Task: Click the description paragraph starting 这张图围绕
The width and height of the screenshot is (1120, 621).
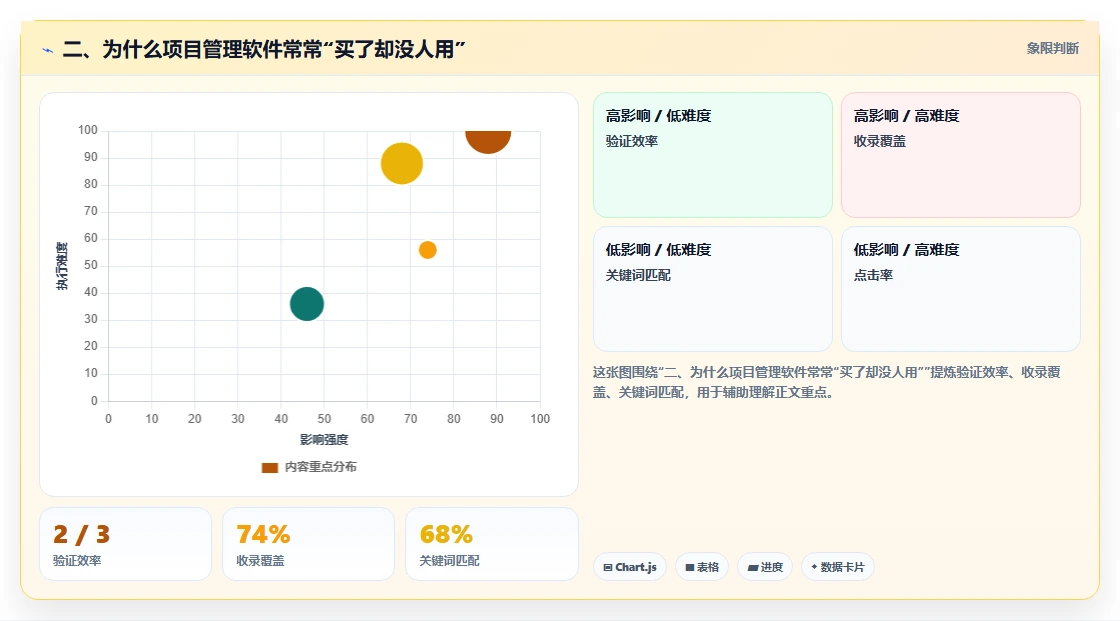Action: click(826, 382)
